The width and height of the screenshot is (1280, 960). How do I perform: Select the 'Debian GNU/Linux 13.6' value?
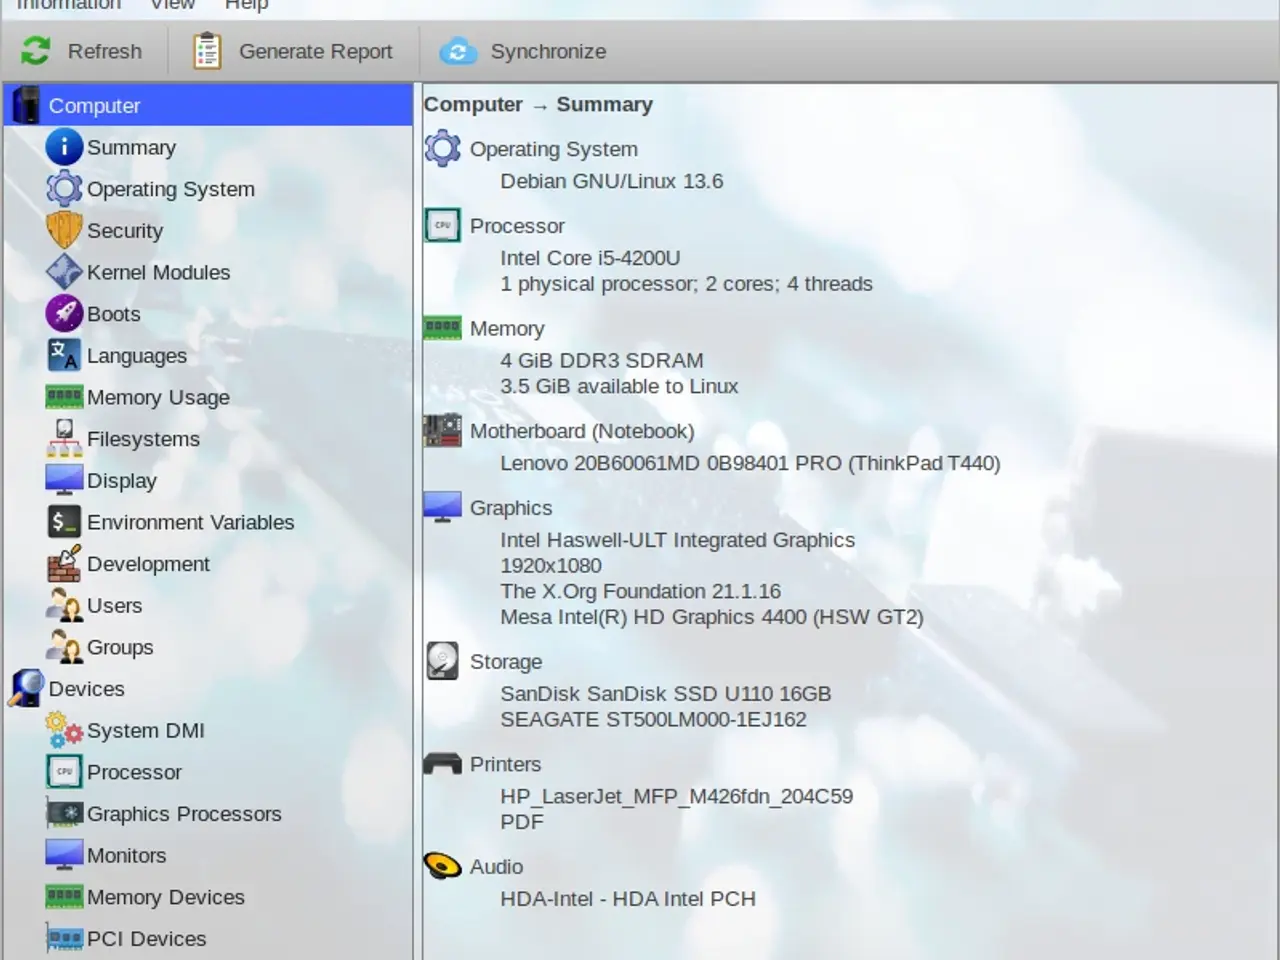[x=612, y=181]
